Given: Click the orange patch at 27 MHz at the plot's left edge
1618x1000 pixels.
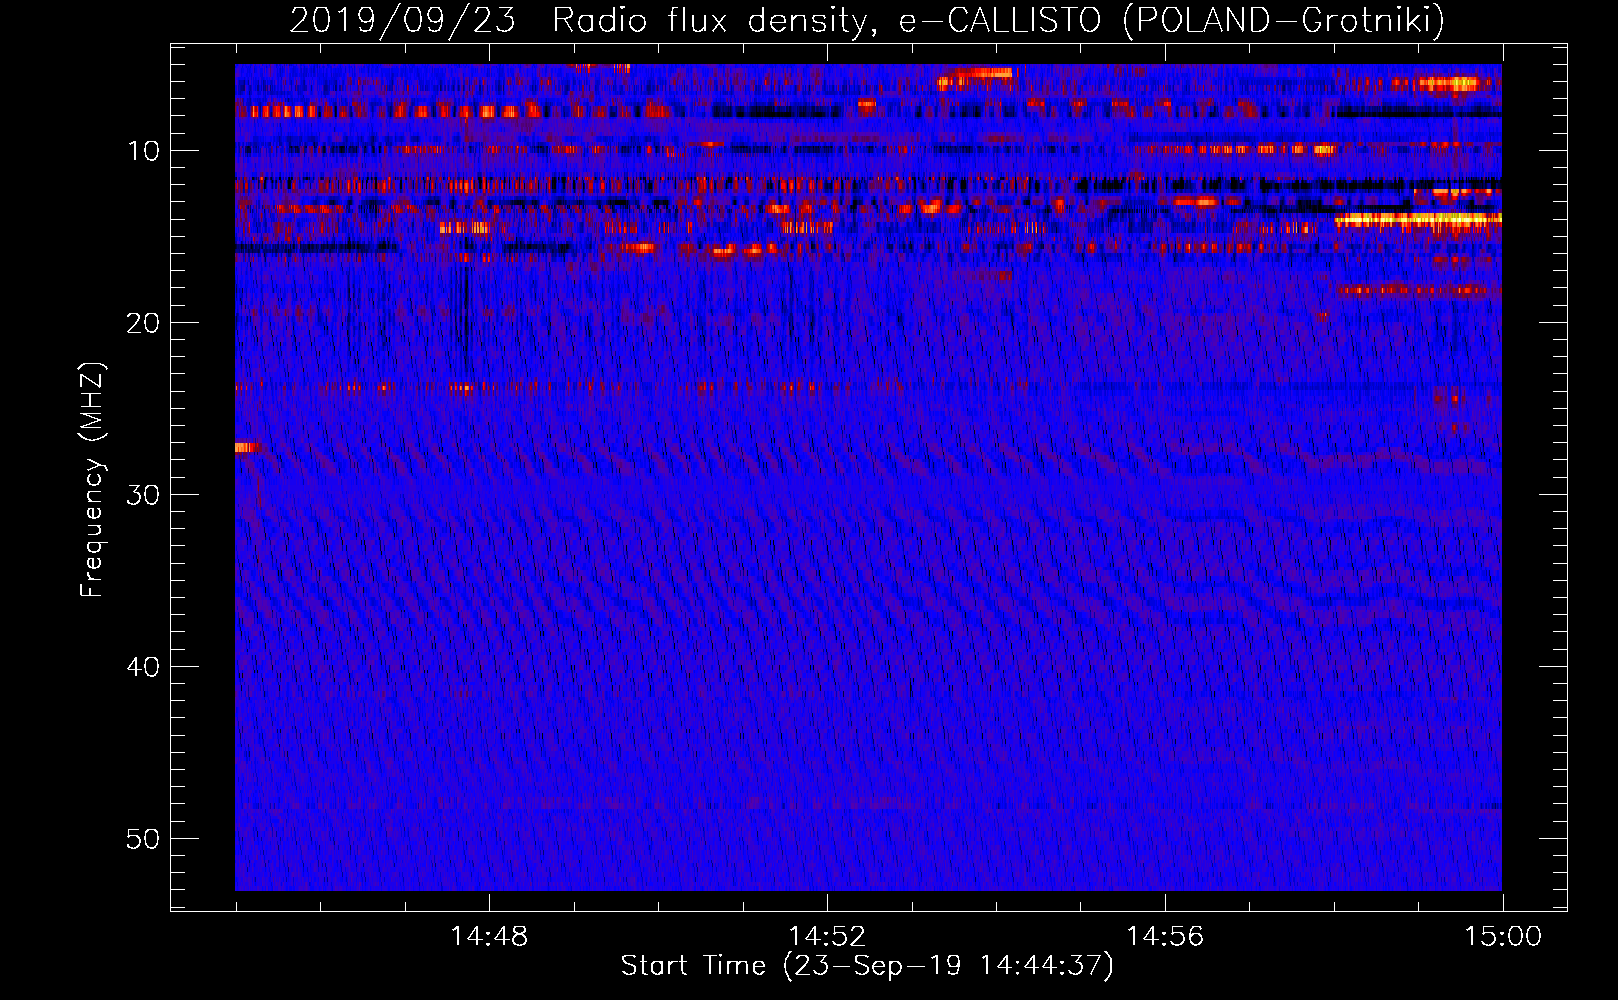Looking at the screenshot, I should point(247,447).
